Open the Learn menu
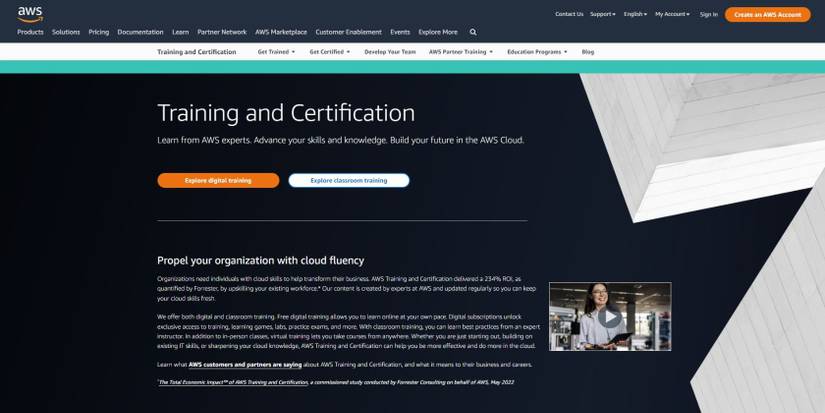The height and width of the screenshot is (413, 825). tap(180, 32)
